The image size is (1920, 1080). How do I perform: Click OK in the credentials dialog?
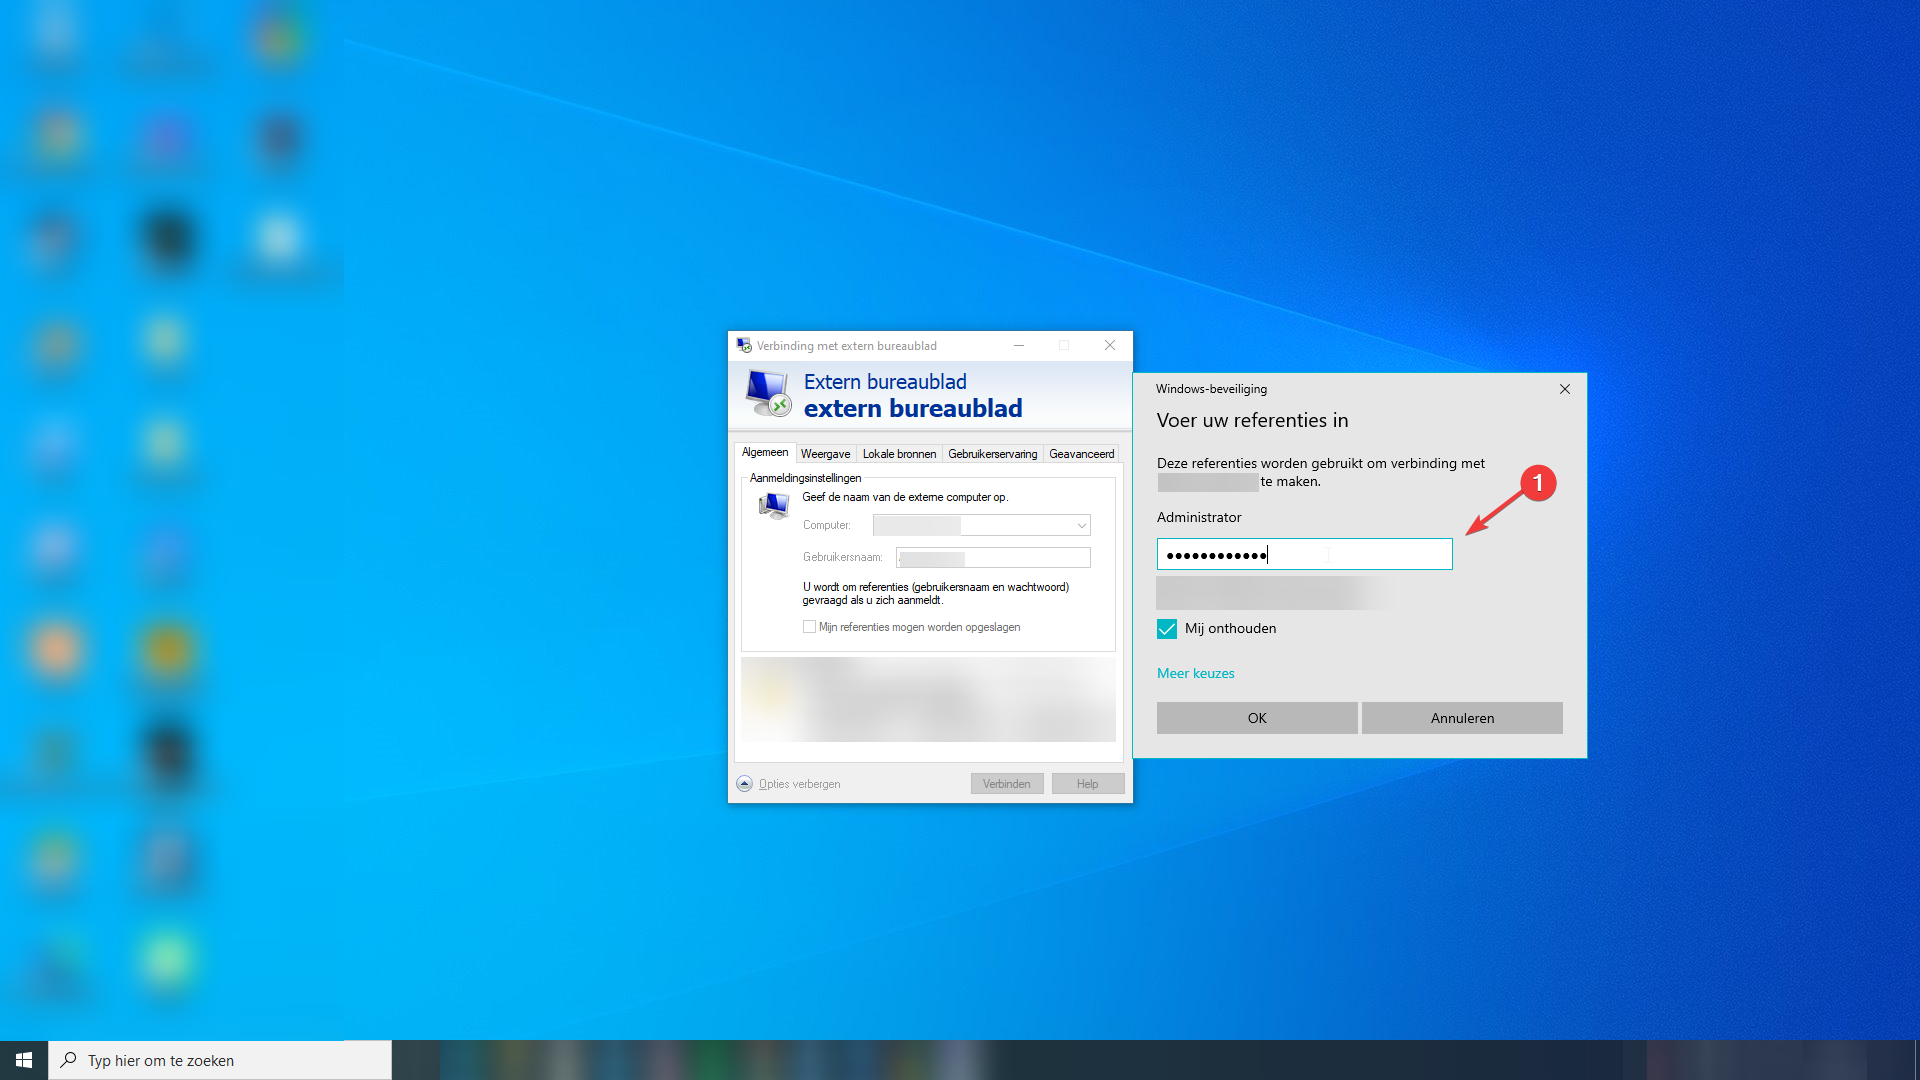[1257, 718]
